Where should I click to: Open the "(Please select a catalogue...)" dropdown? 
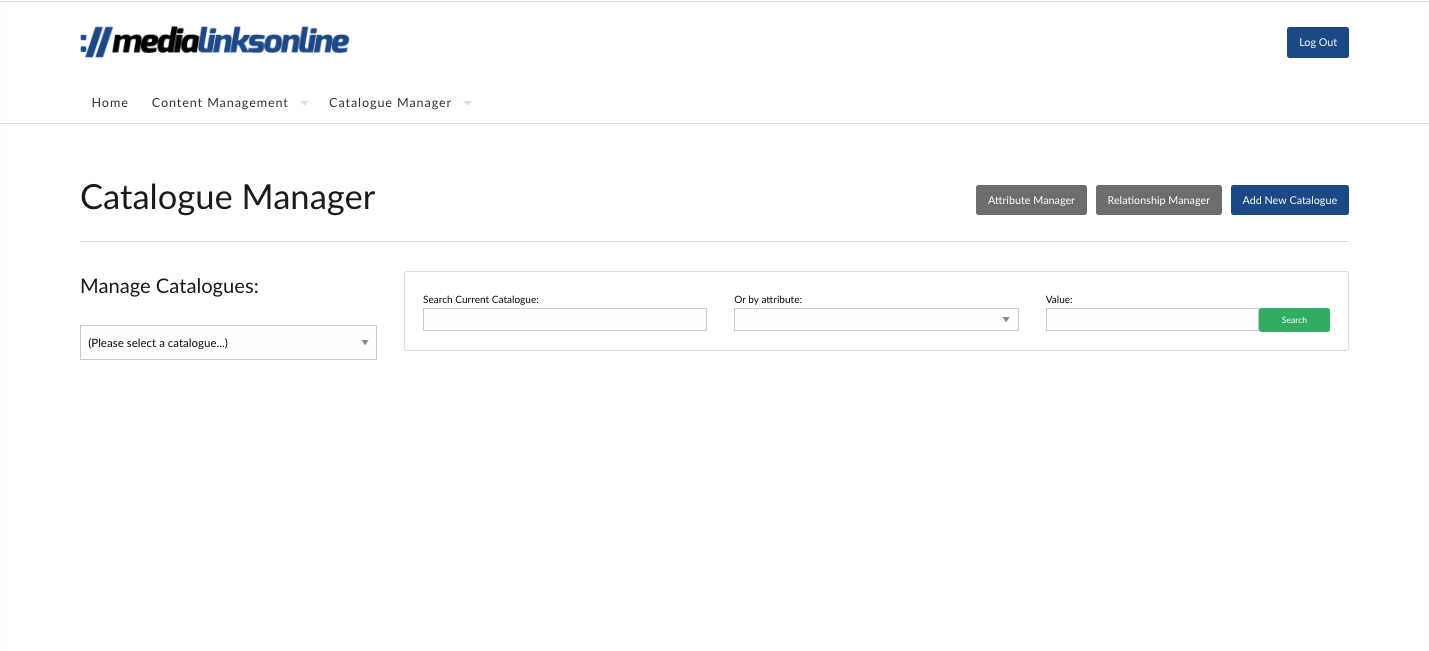(228, 342)
